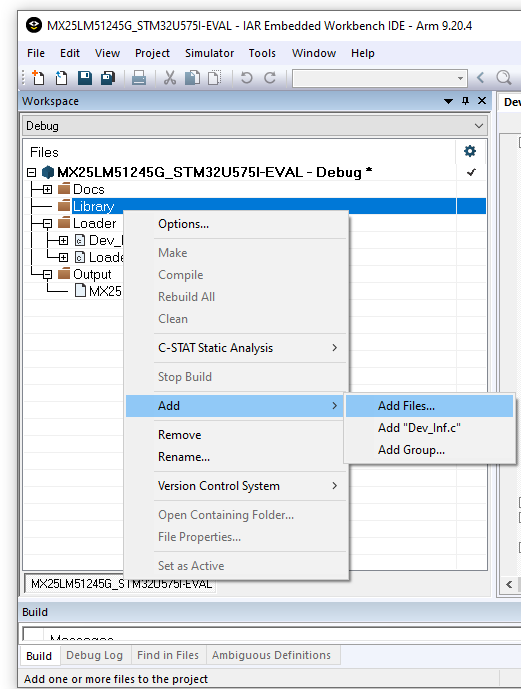
Task: Open the View menu
Action: (x=107, y=53)
